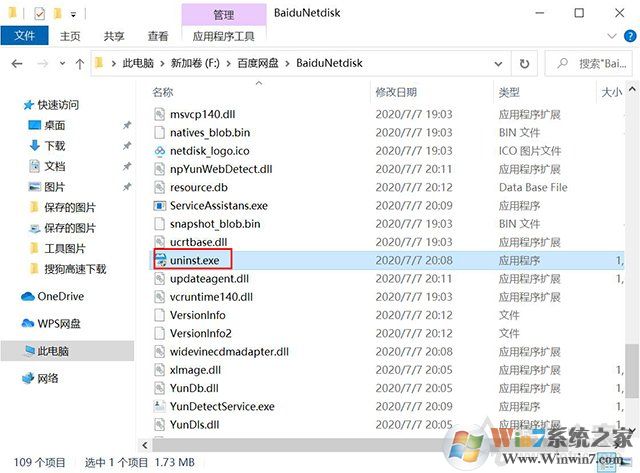
Task: Select the msvcp140.dll file icon
Action: click(x=159, y=114)
